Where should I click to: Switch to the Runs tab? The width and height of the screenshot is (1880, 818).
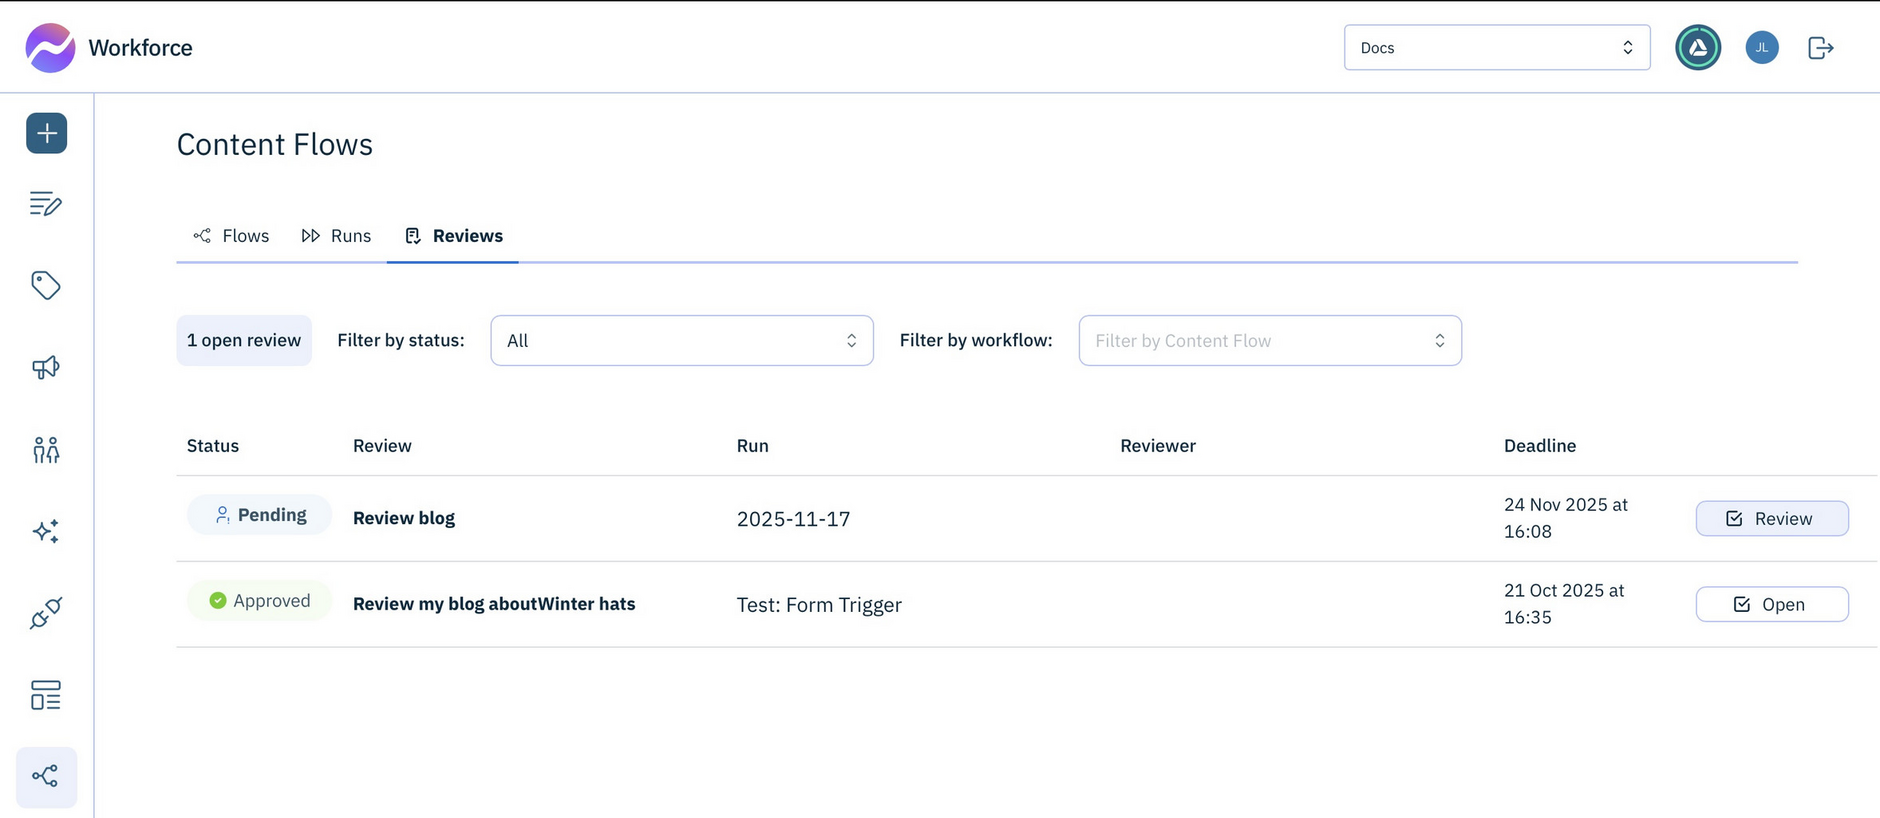(337, 236)
